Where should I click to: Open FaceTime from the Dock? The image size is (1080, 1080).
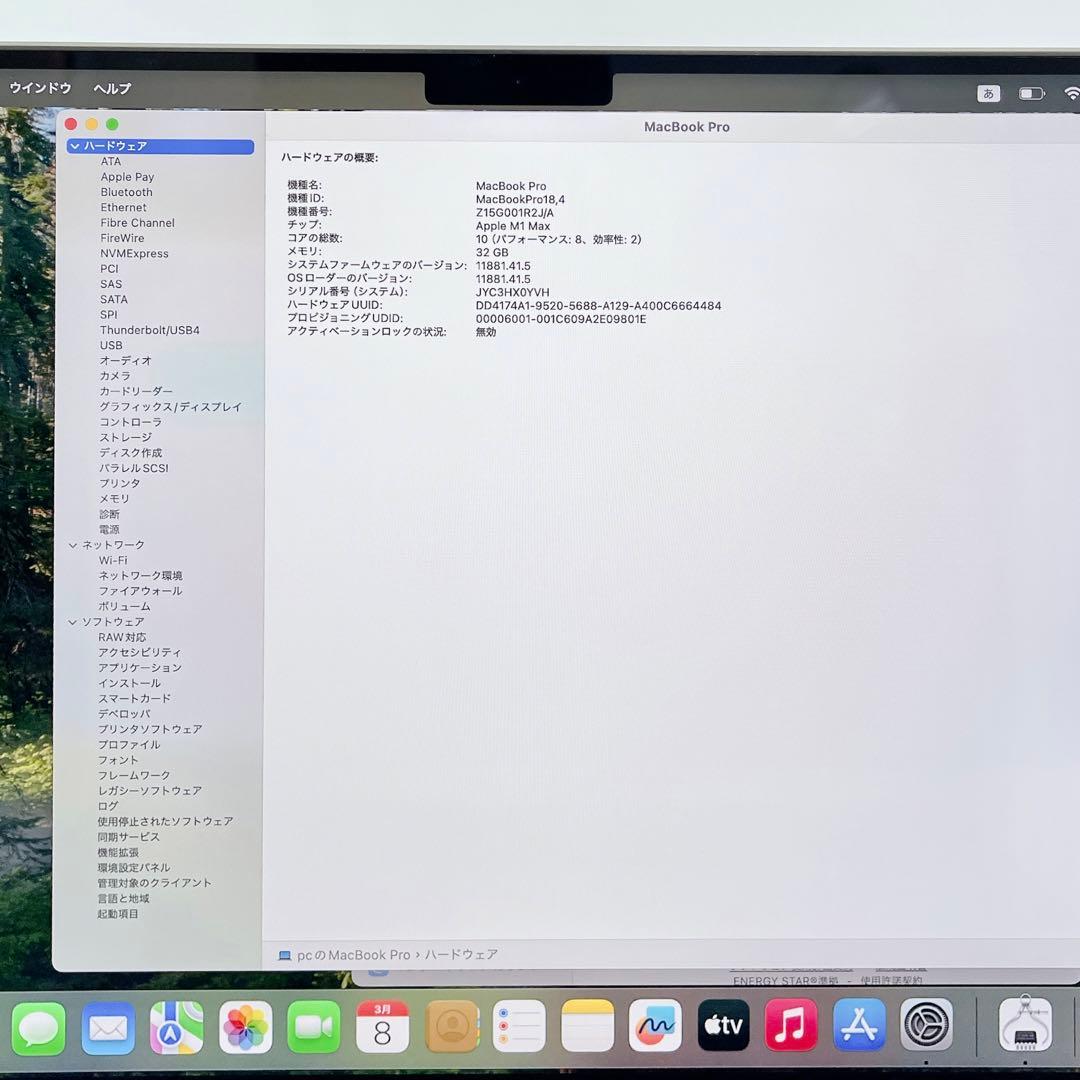point(313,1027)
